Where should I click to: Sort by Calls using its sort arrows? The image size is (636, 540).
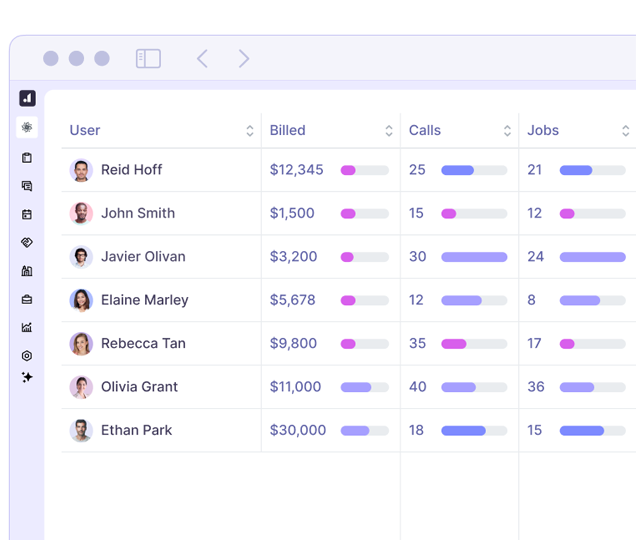pyautogui.click(x=507, y=131)
